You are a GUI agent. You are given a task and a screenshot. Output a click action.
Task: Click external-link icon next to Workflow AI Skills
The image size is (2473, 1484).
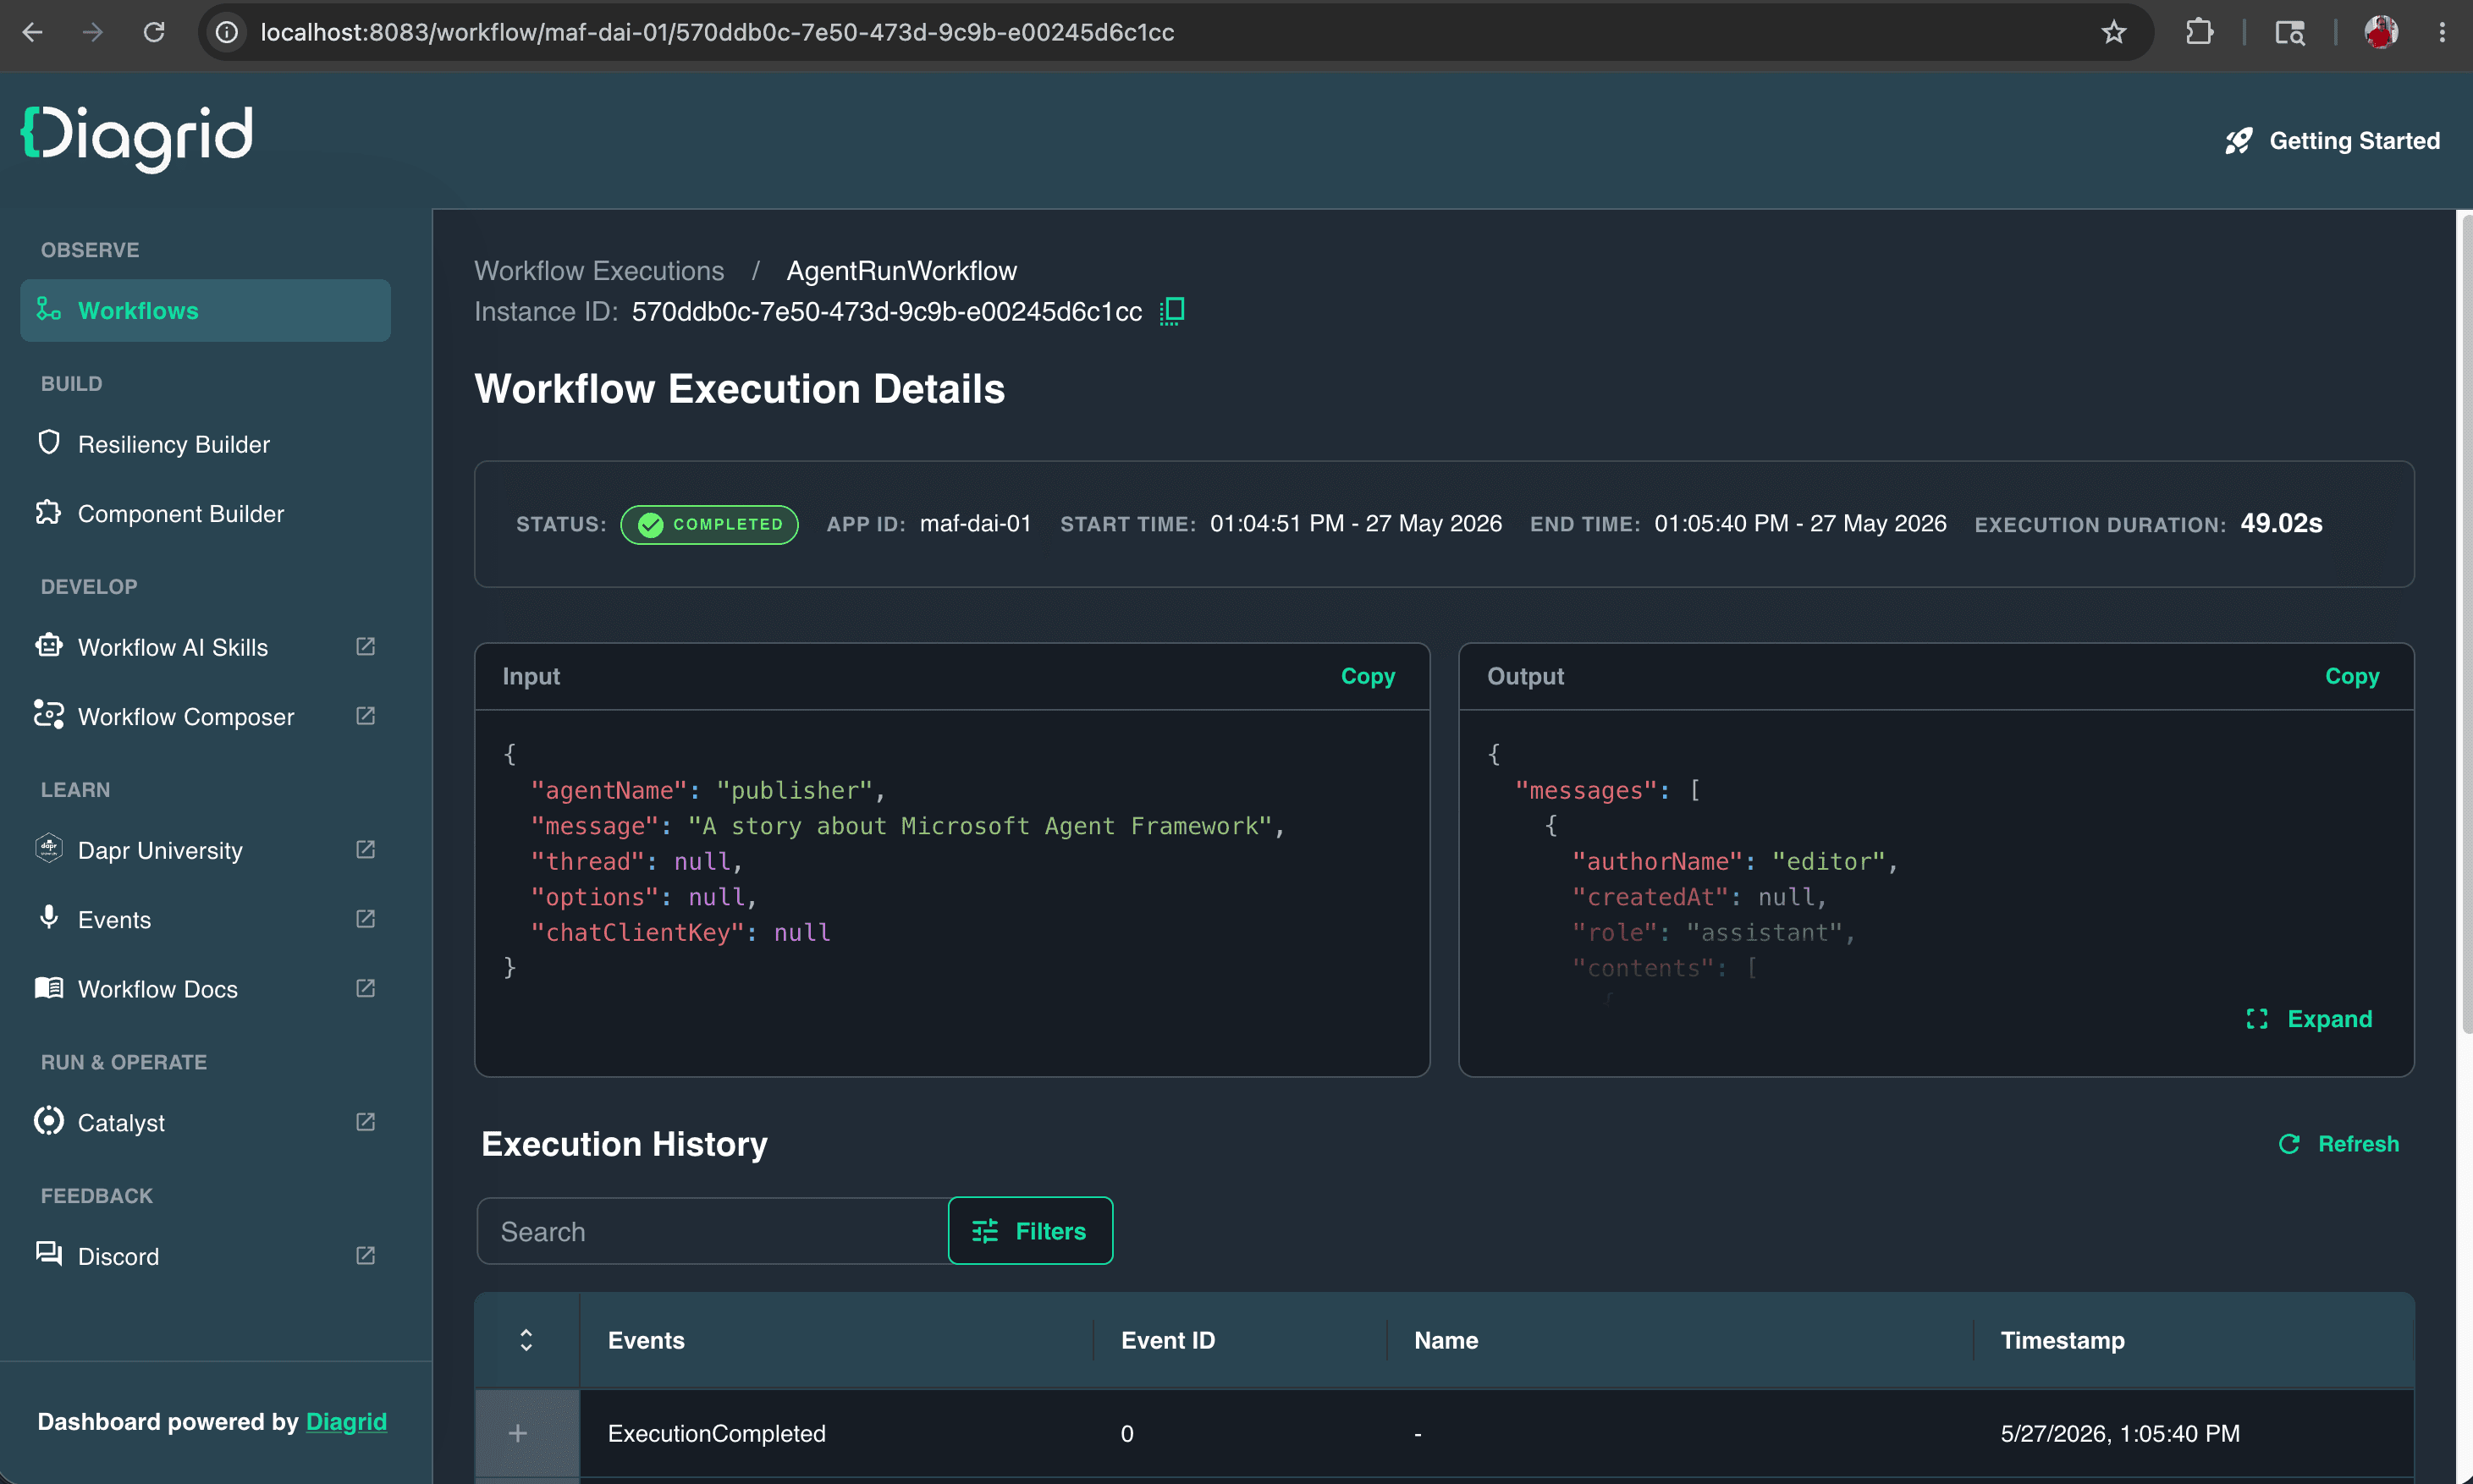(x=365, y=647)
